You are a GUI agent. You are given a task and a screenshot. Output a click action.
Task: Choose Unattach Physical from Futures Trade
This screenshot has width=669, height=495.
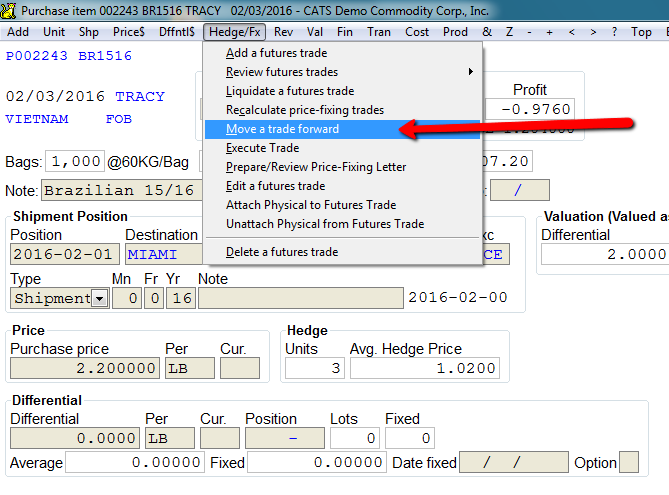pyautogui.click(x=343, y=224)
